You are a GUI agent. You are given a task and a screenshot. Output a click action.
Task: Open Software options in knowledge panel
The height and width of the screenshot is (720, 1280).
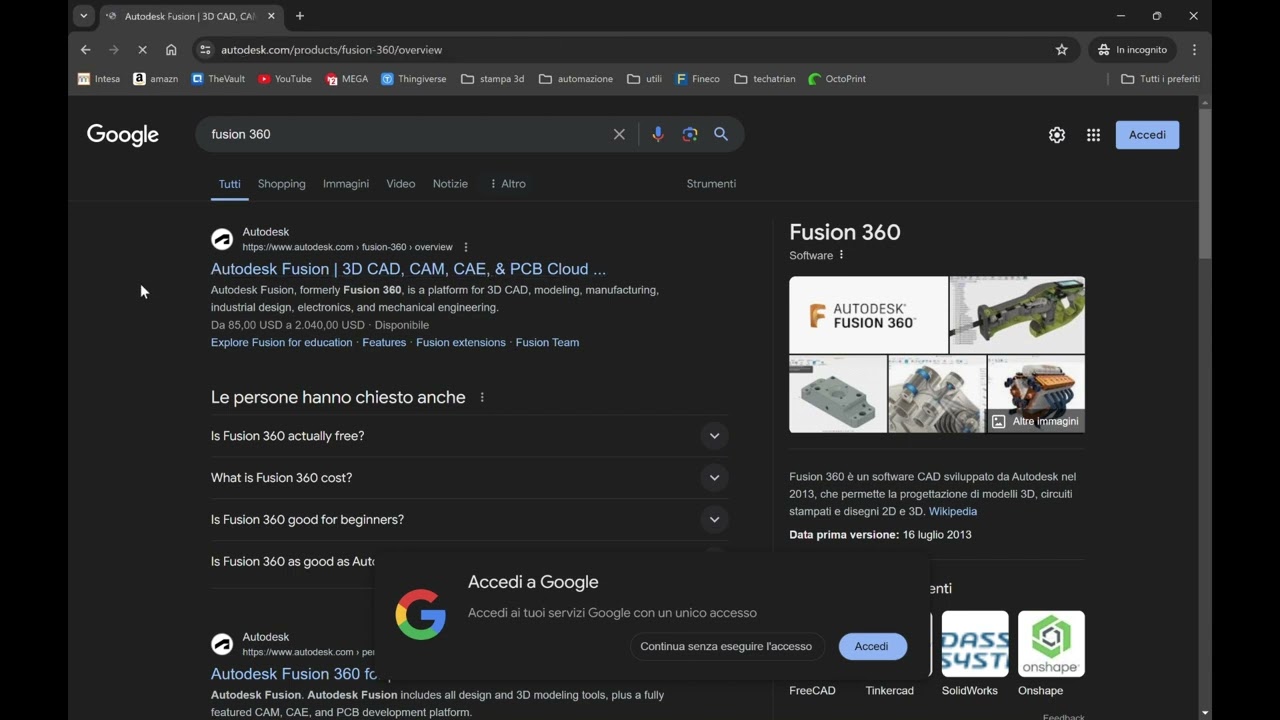[x=841, y=255]
